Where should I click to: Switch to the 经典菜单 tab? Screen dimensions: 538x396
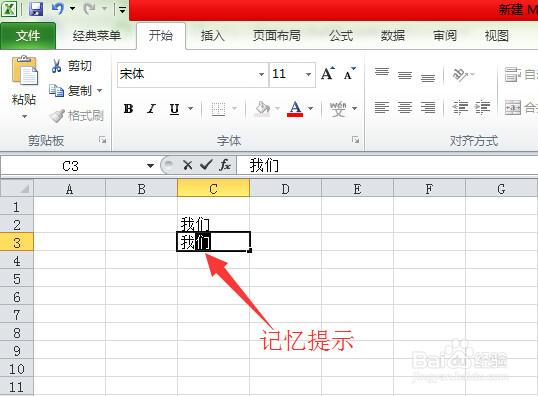click(x=96, y=36)
